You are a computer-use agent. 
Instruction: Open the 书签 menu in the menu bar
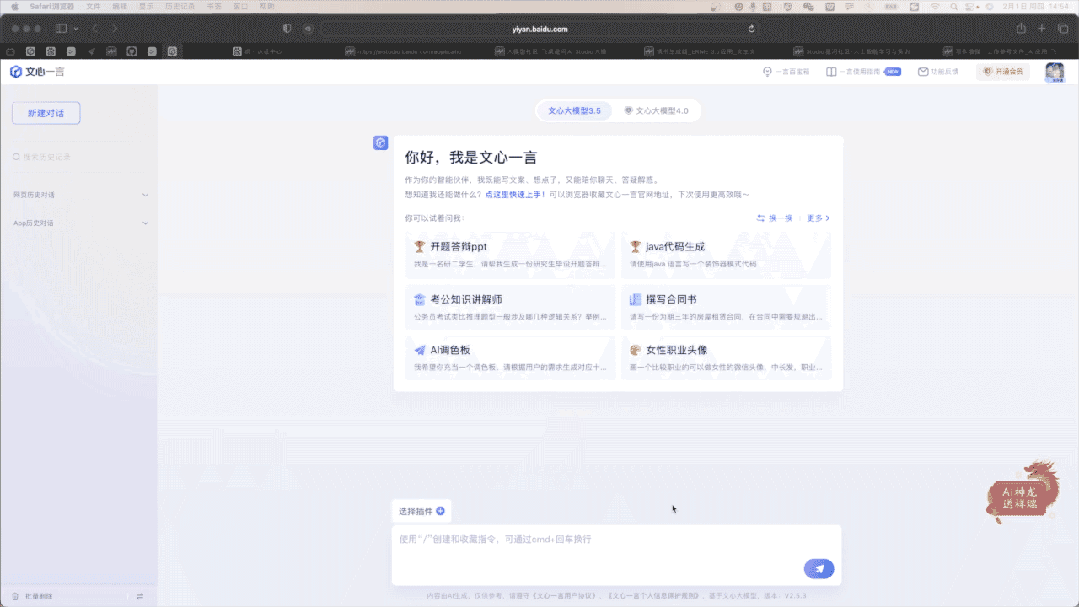[214, 6]
